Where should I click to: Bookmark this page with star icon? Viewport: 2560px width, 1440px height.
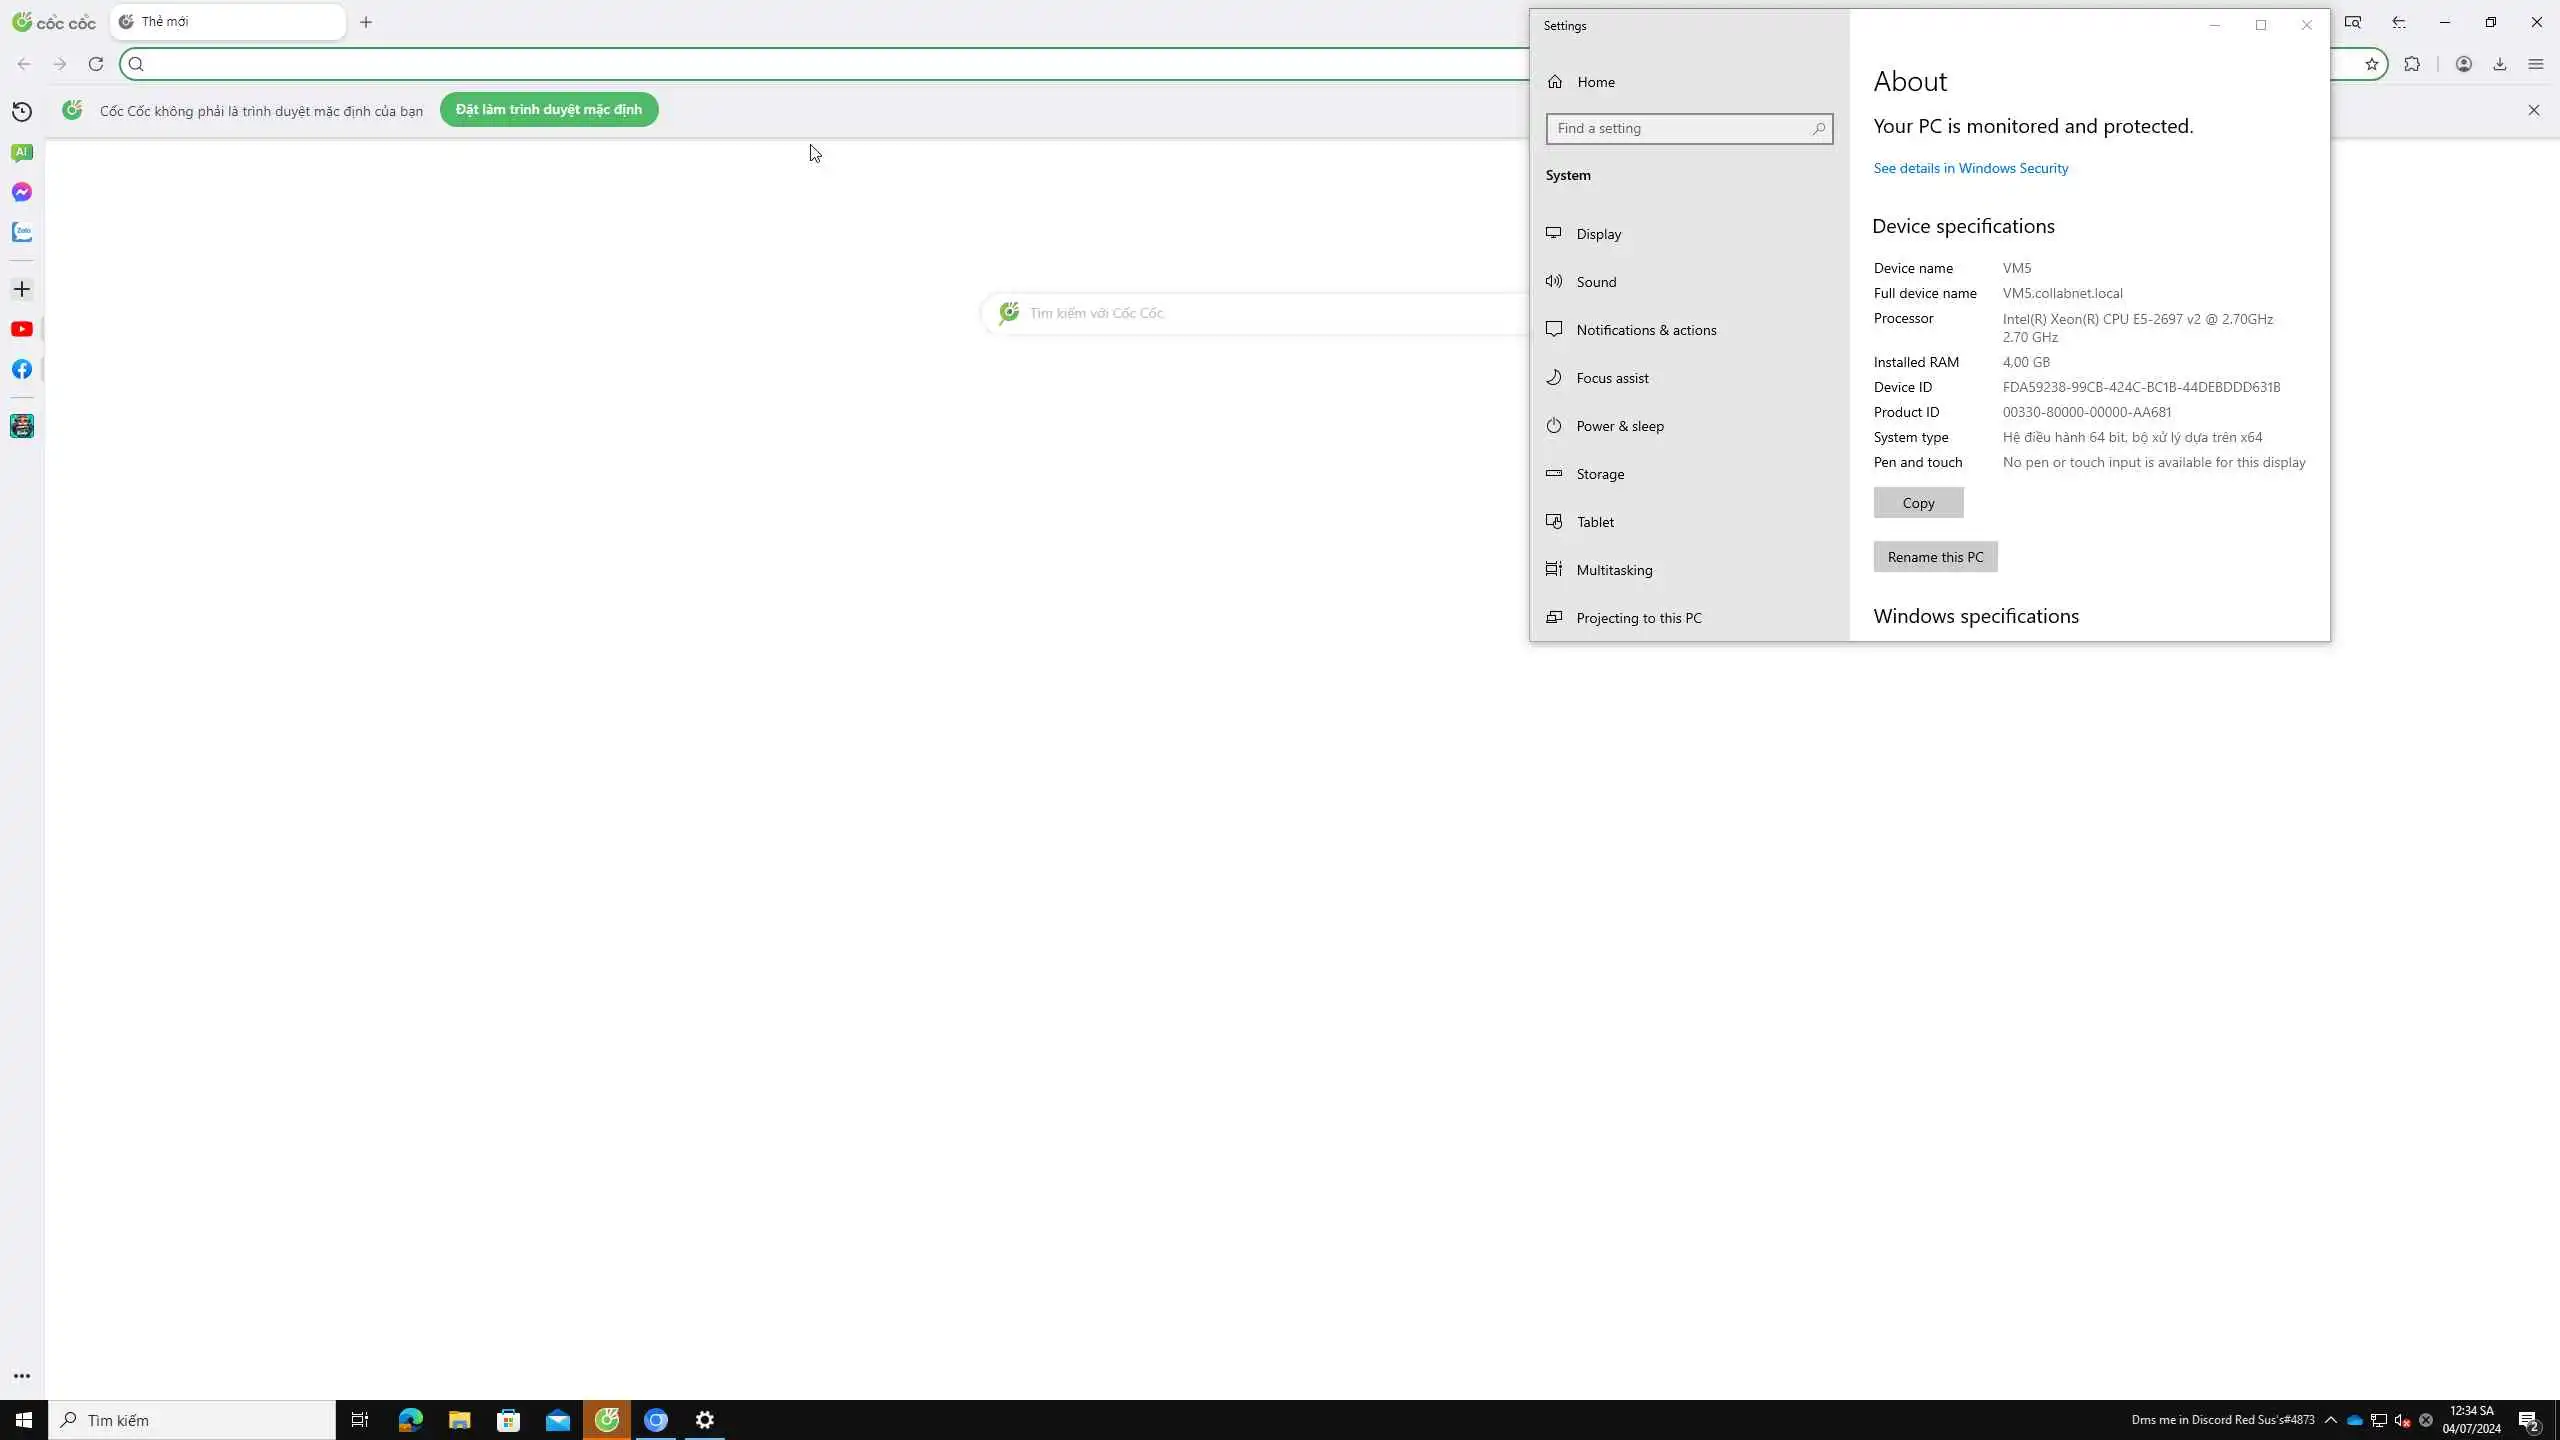coord(2371,64)
